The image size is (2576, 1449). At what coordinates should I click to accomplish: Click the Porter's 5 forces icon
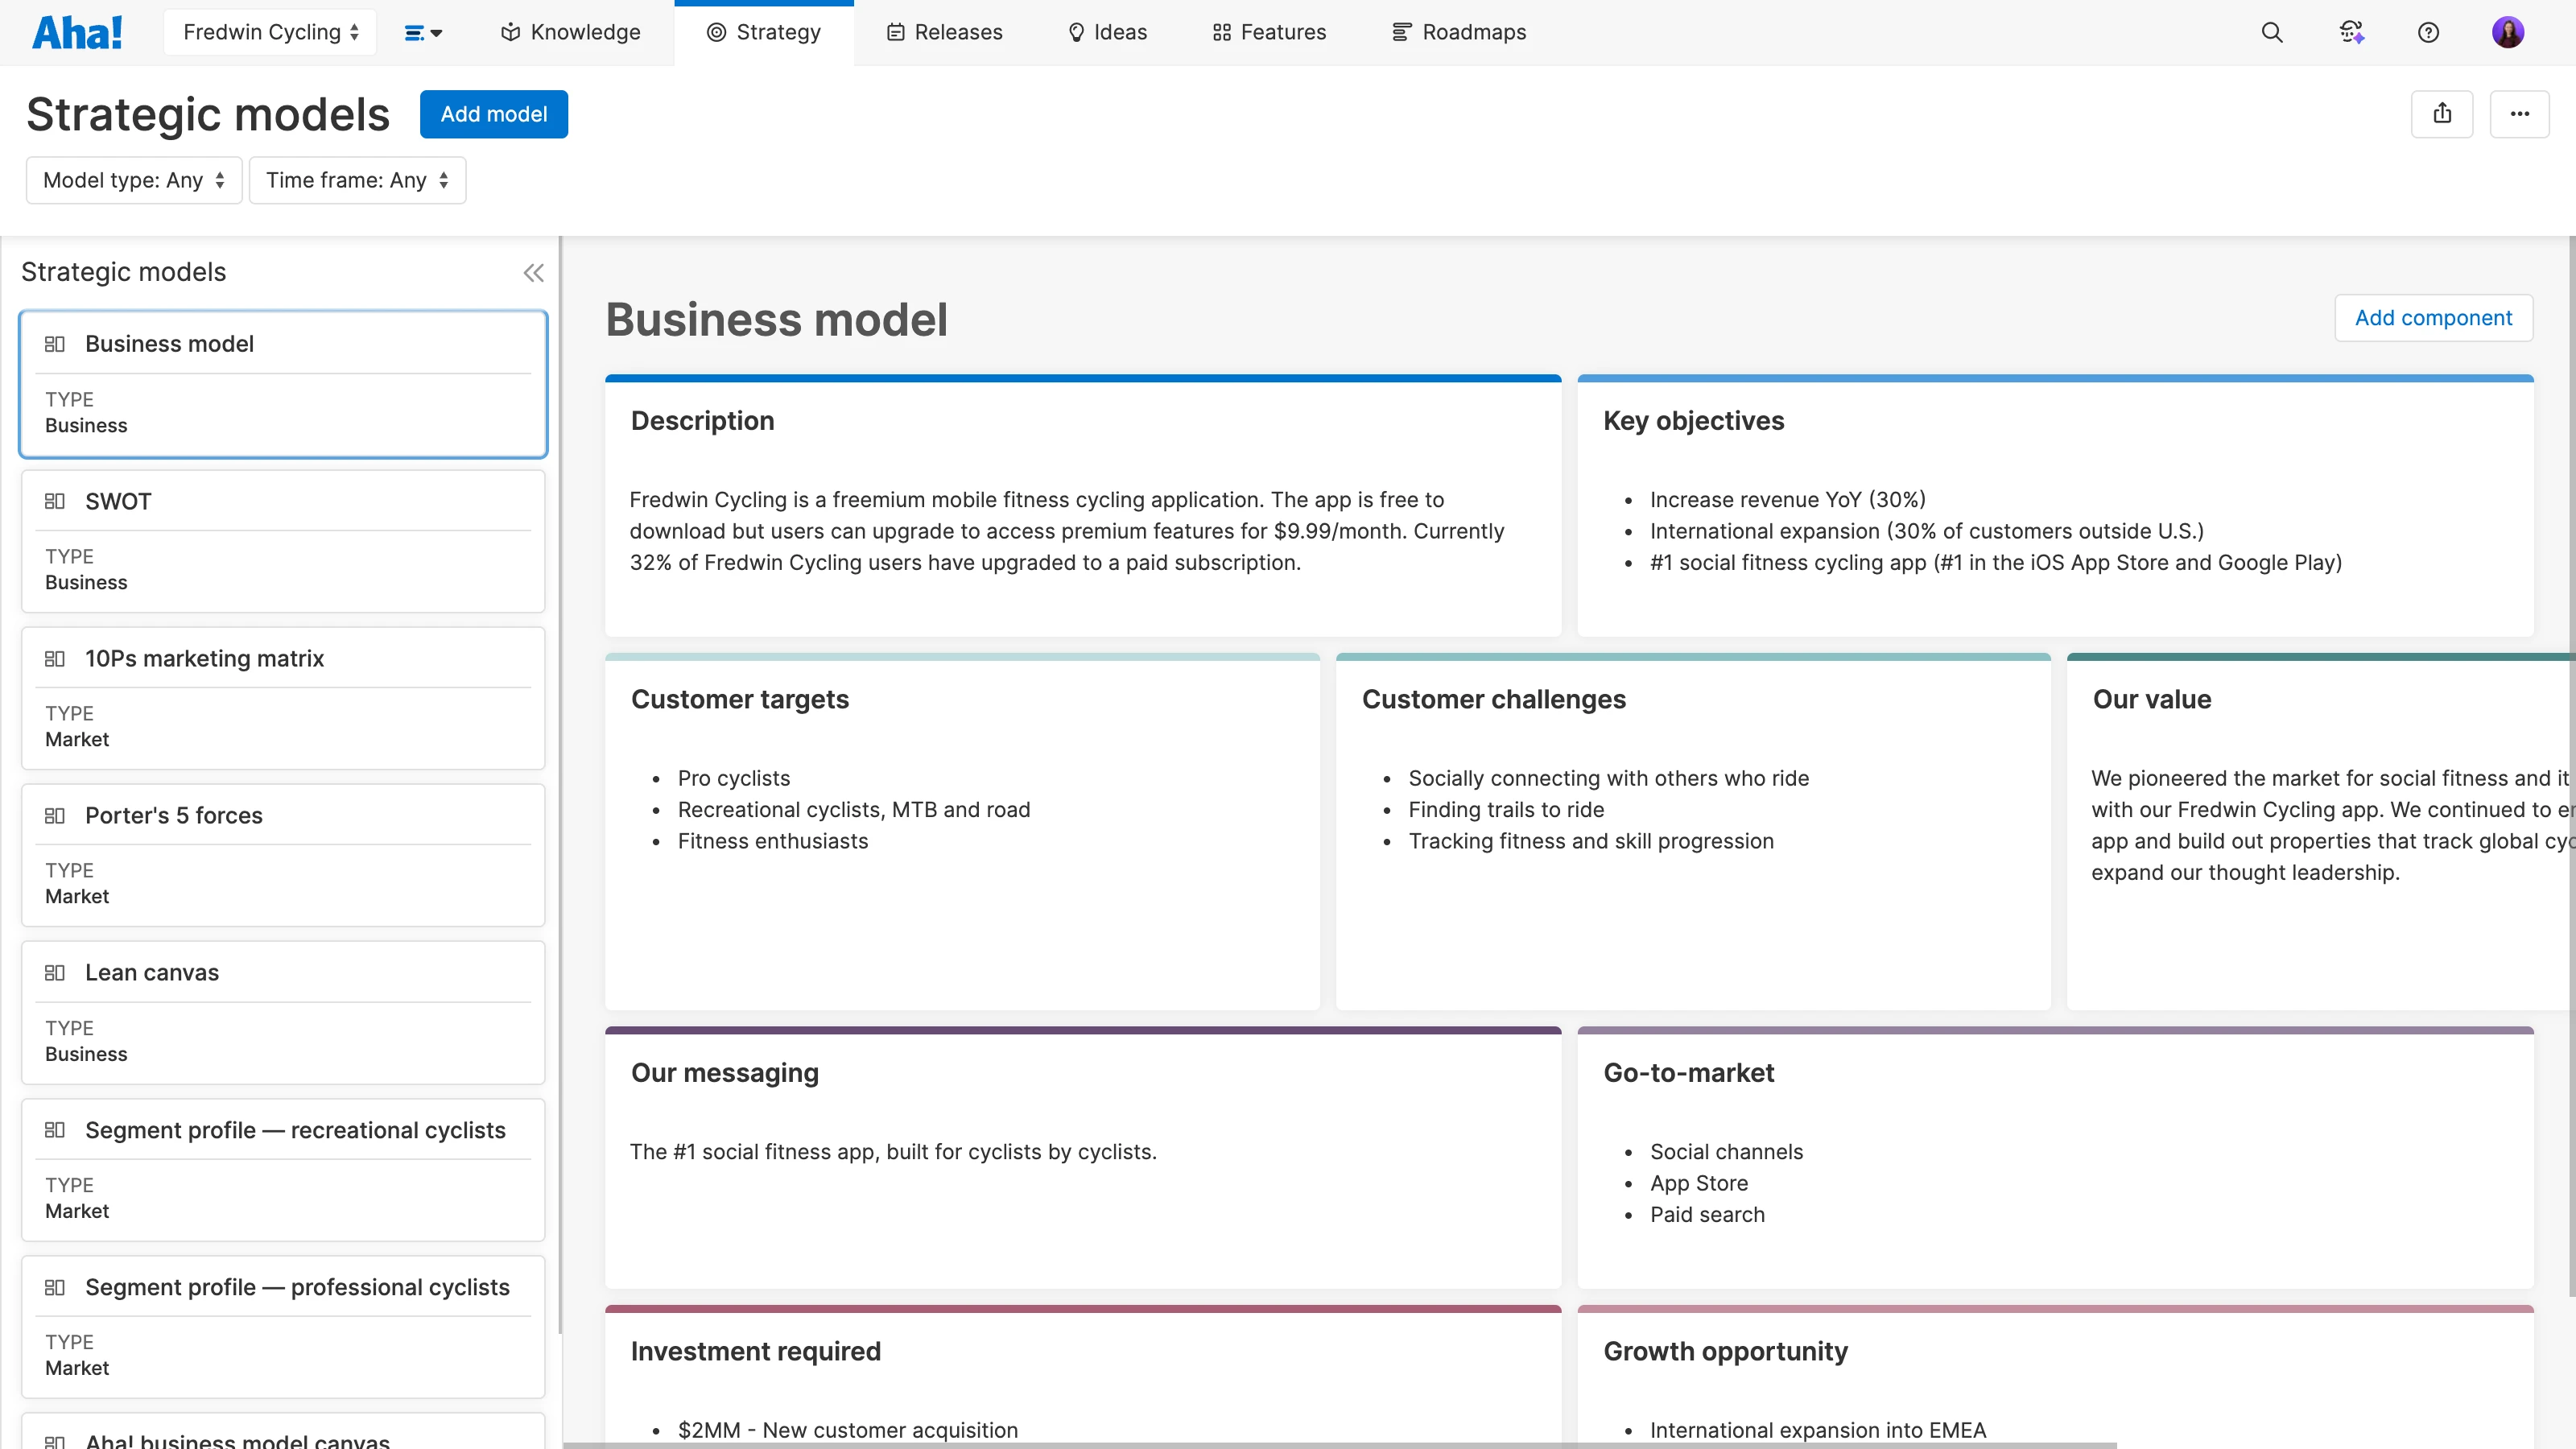tap(55, 815)
